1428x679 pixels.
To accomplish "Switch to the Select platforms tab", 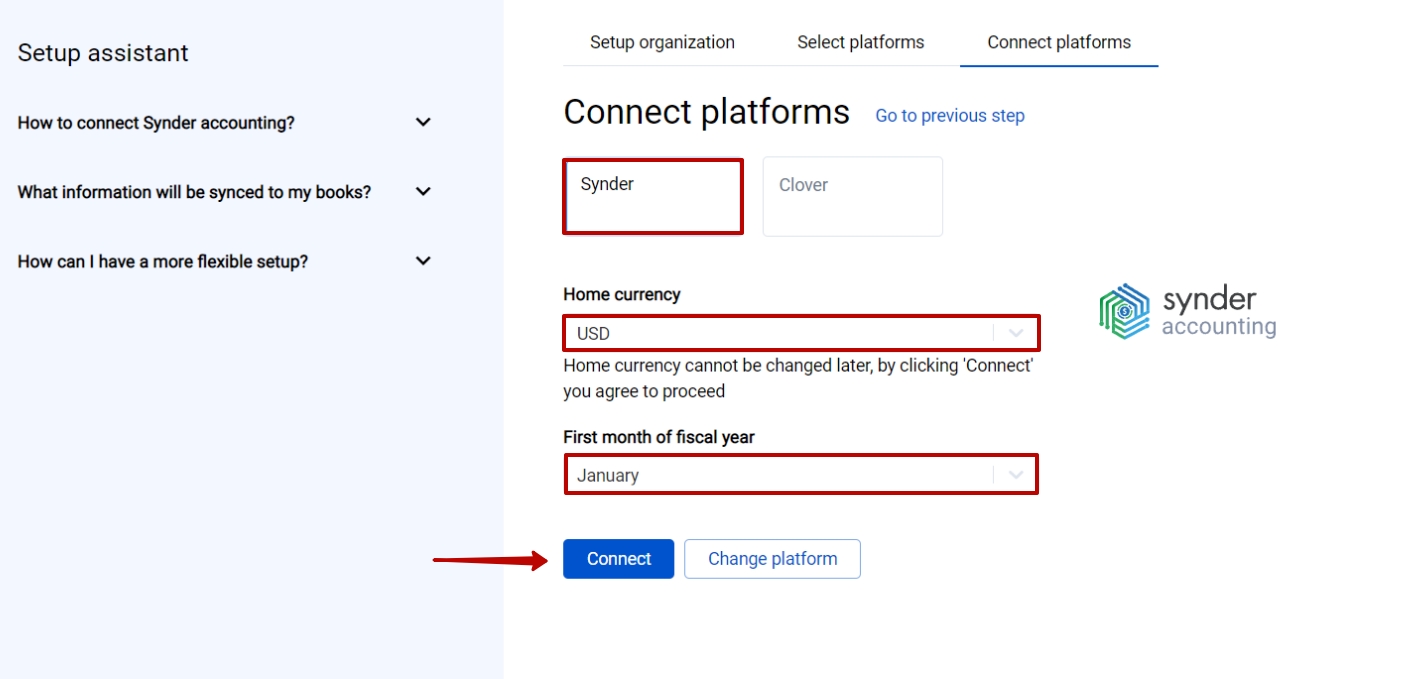I will [860, 42].
